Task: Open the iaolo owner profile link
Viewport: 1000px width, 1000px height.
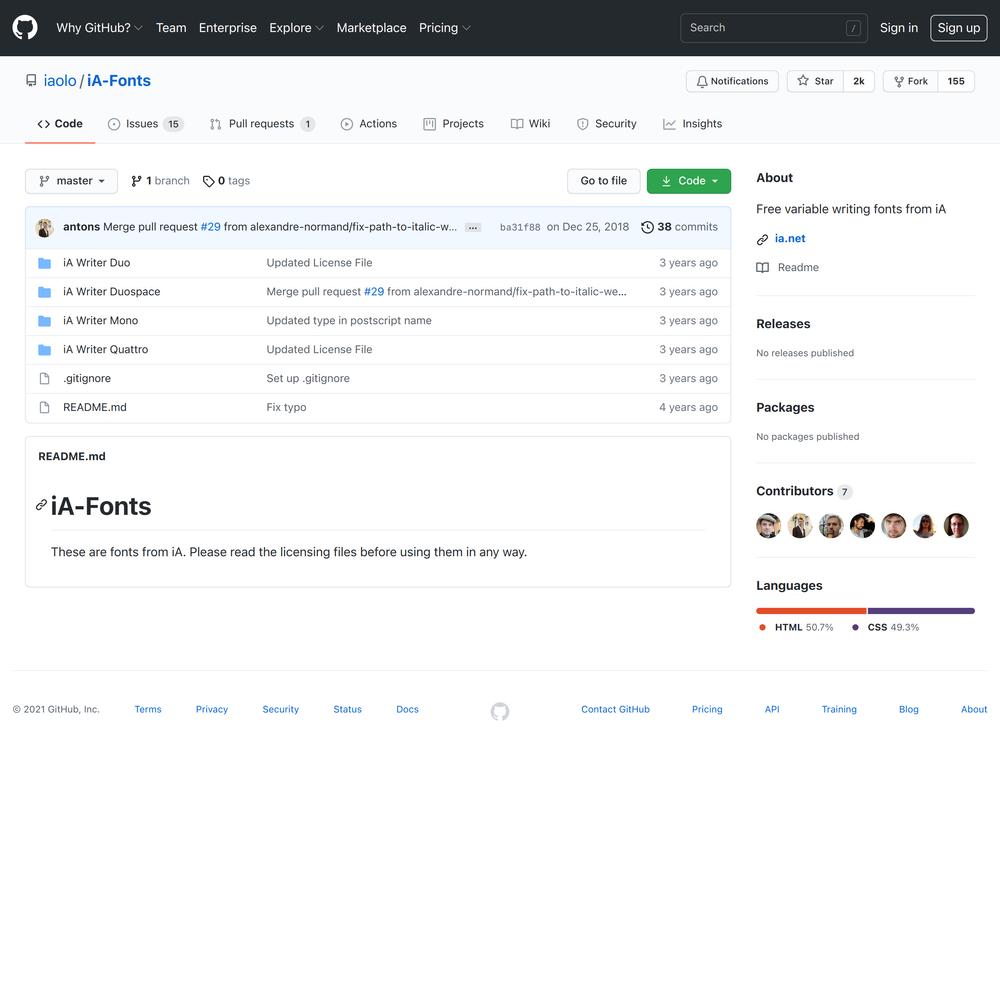Action: (x=60, y=80)
